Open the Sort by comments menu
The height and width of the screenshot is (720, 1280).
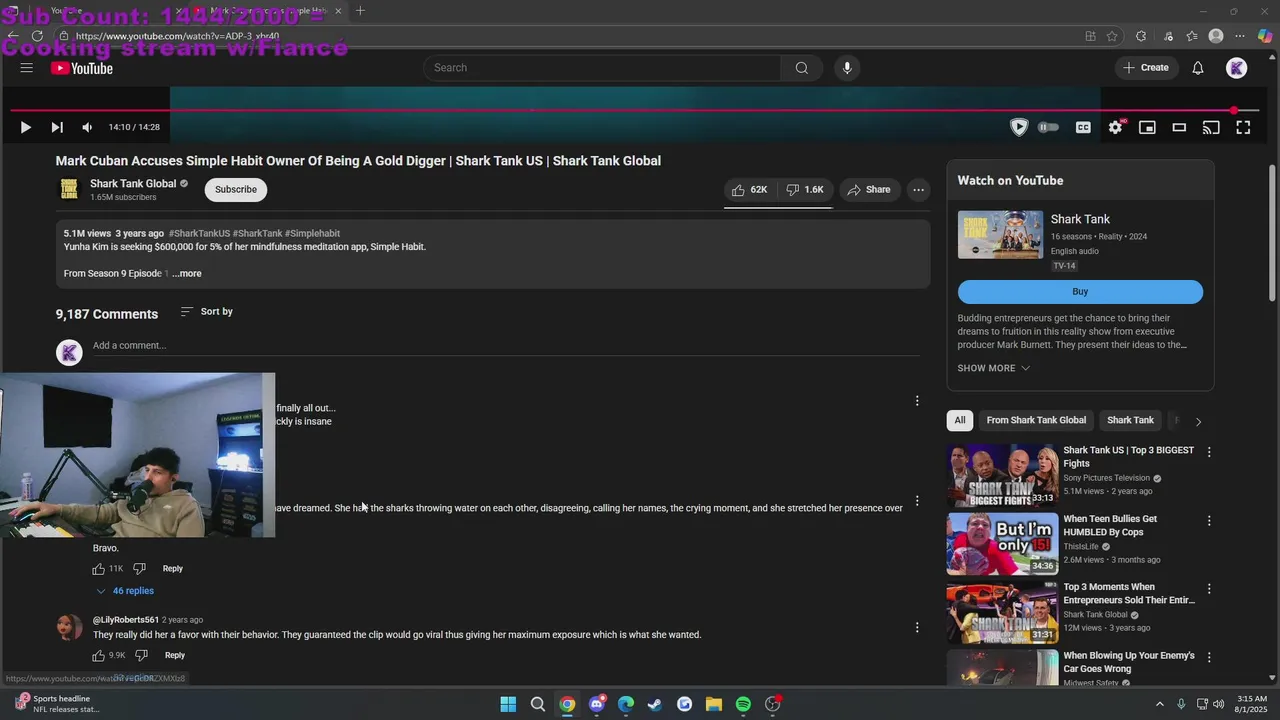[206, 312]
